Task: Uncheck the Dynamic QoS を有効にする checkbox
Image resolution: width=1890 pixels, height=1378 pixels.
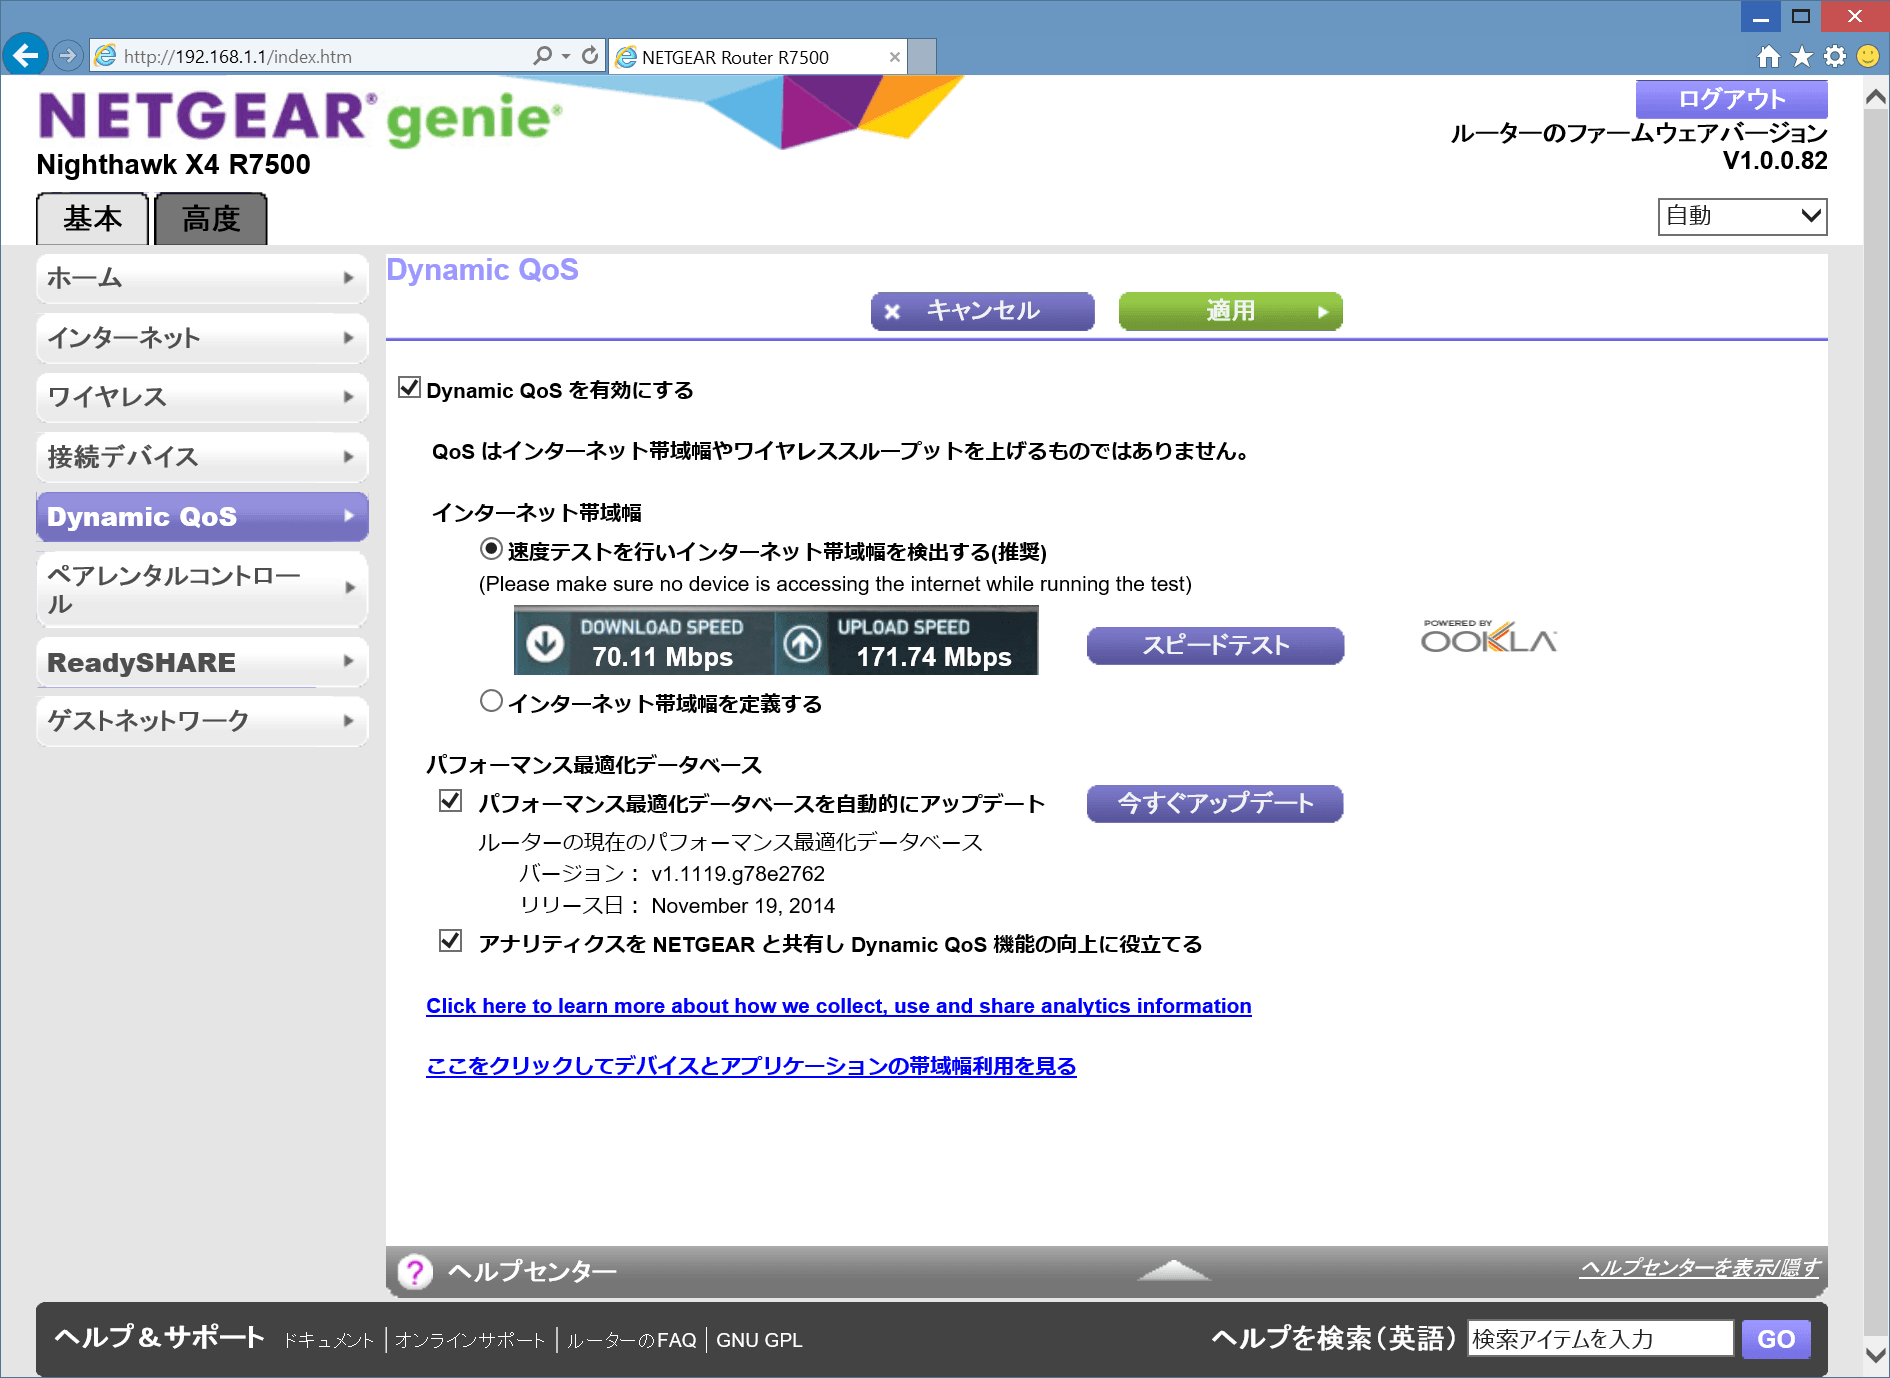Action: tap(409, 388)
